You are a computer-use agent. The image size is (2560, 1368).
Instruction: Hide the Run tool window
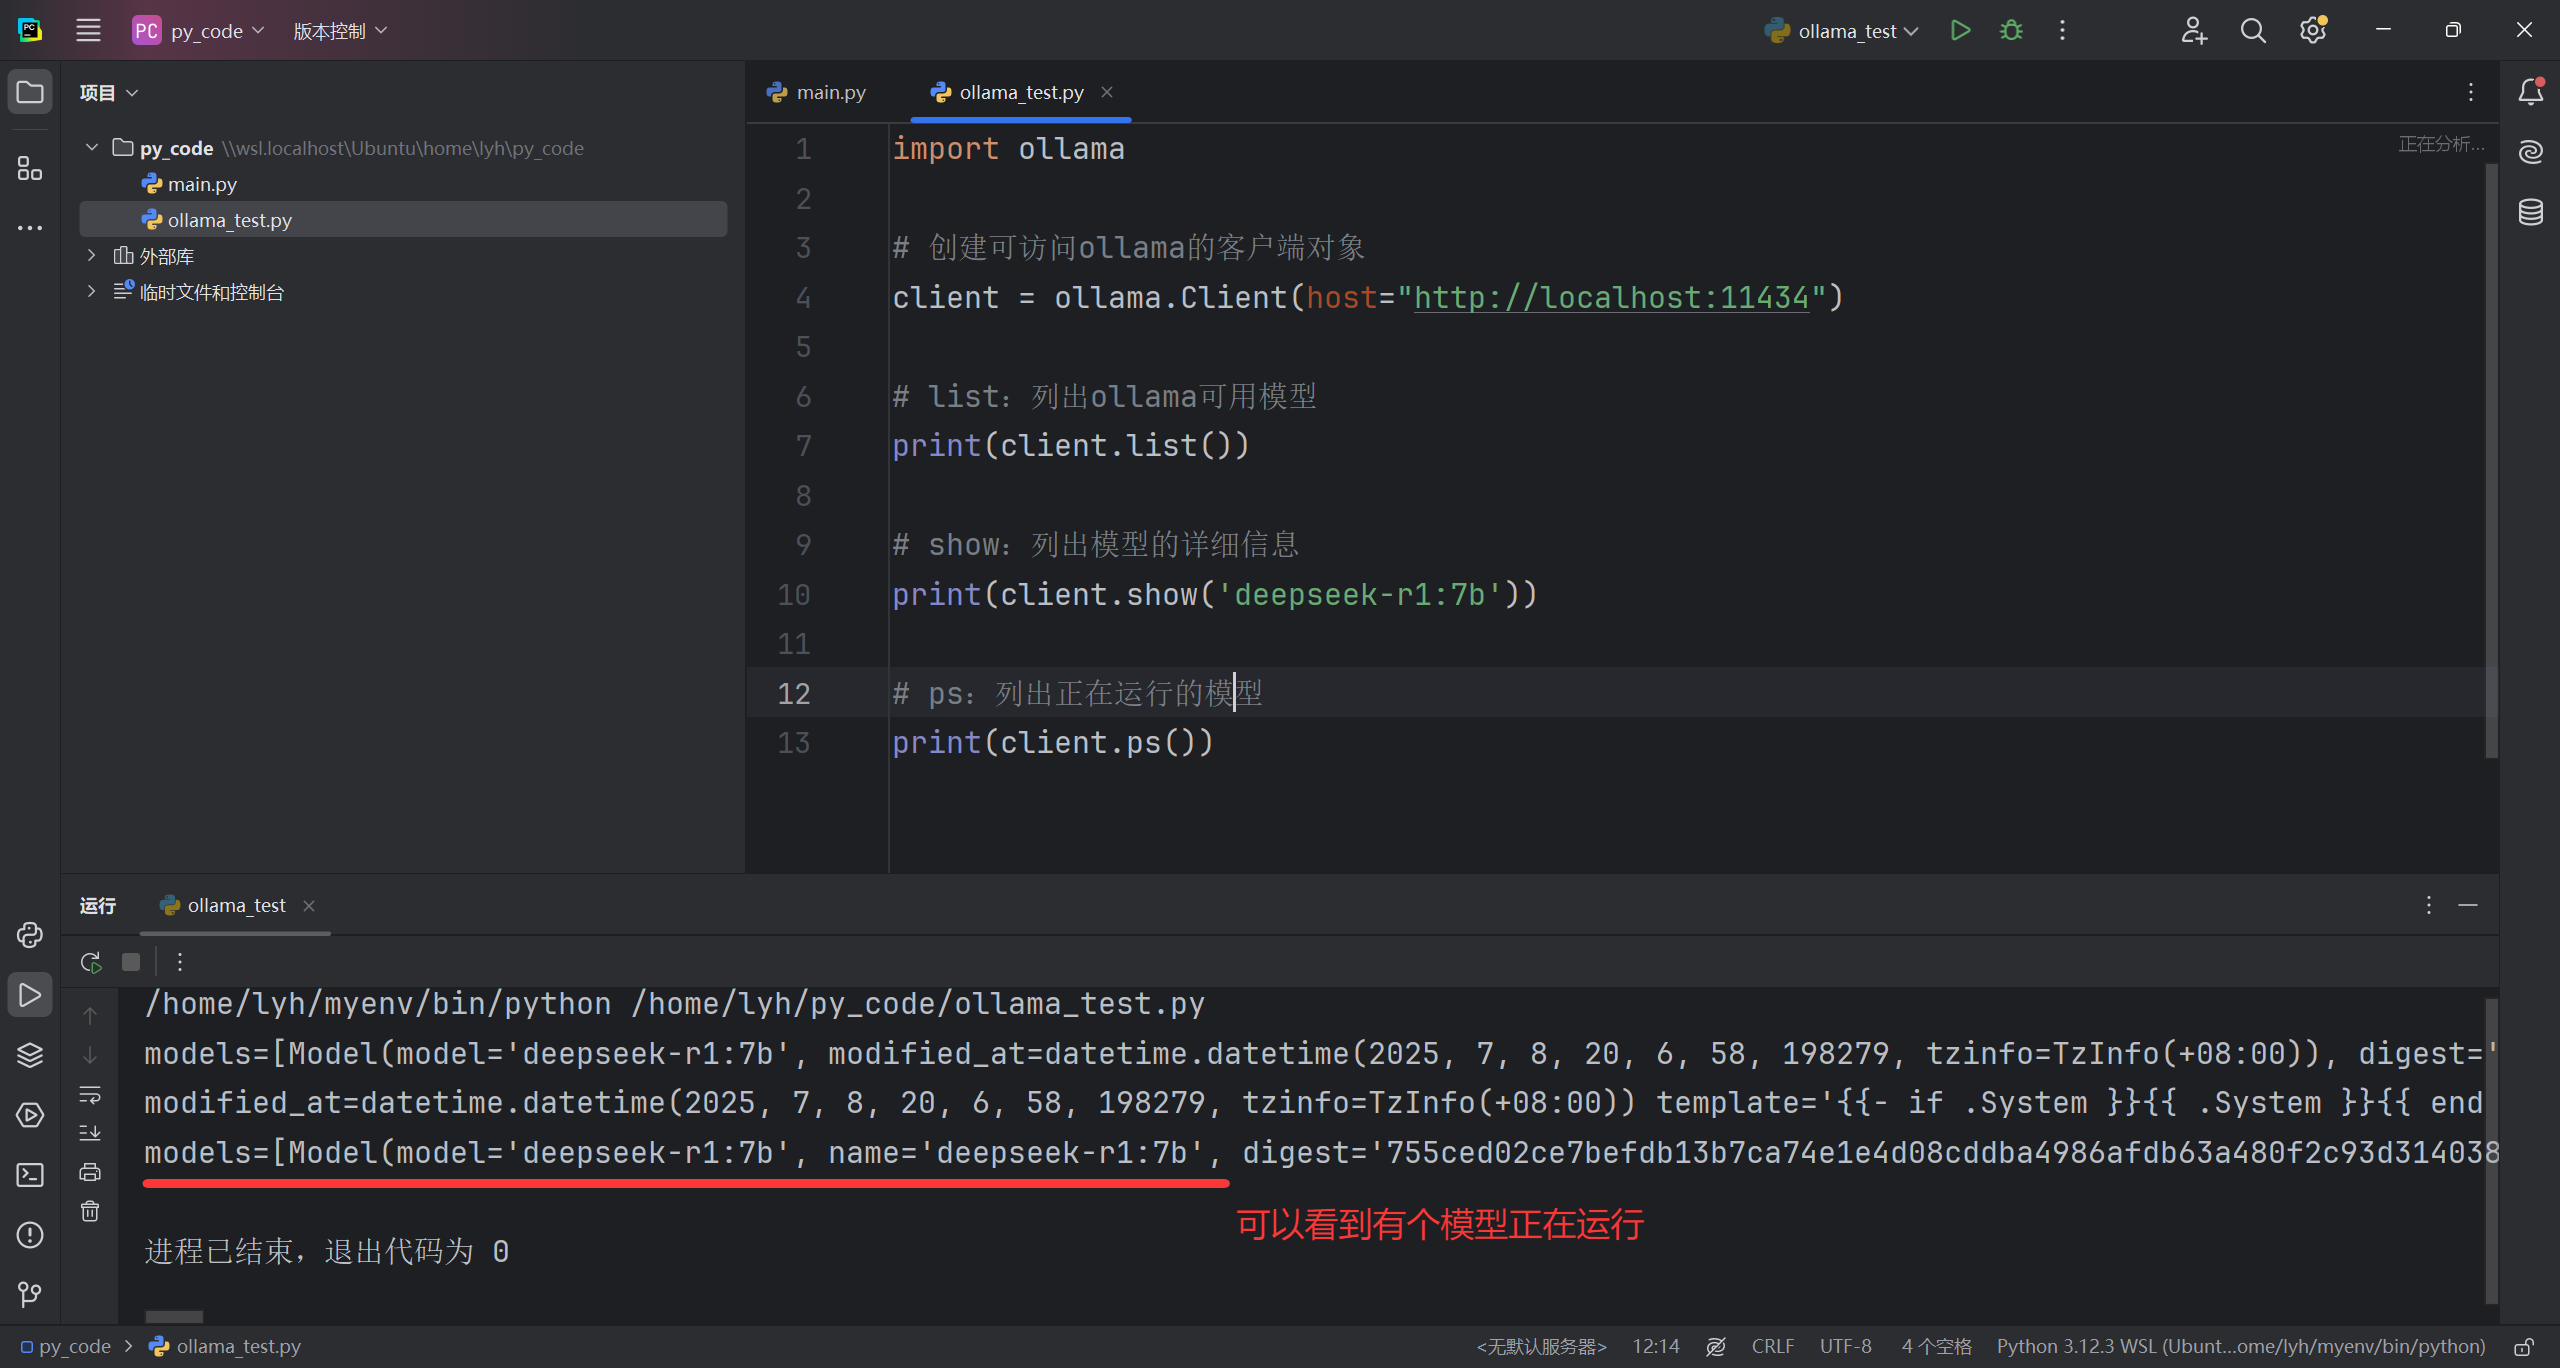pos(2469,905)
